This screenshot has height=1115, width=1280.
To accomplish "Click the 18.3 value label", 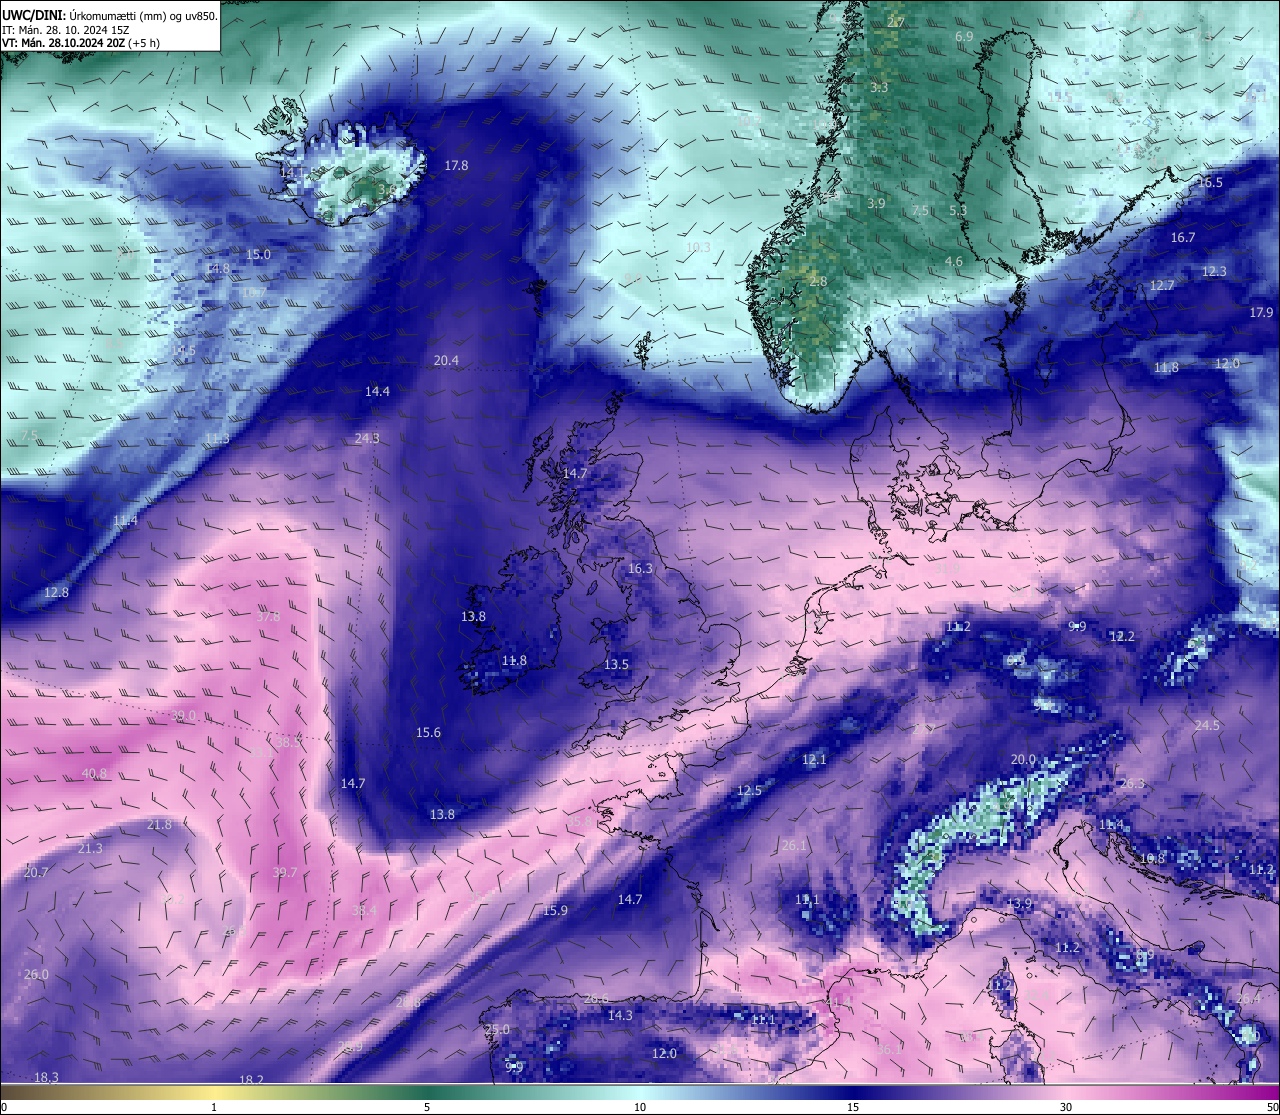I will tap(46, 1077).
